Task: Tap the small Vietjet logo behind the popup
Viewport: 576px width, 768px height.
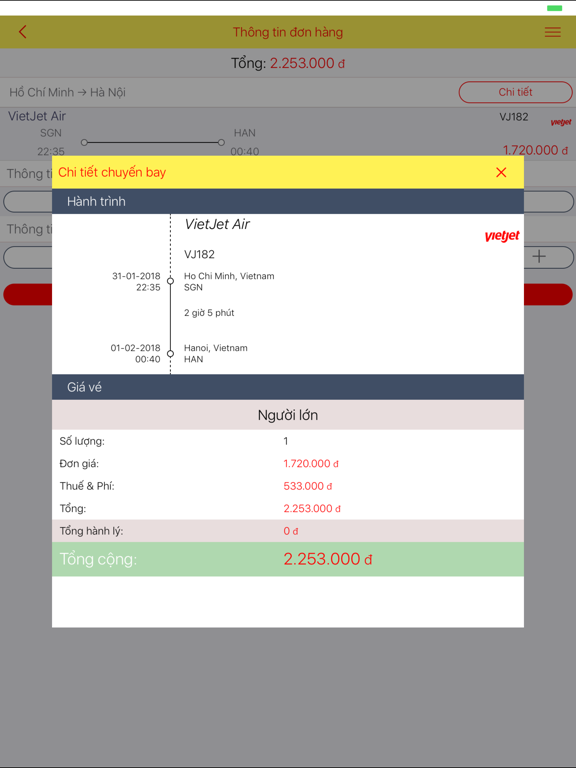Action: (560, 122)
